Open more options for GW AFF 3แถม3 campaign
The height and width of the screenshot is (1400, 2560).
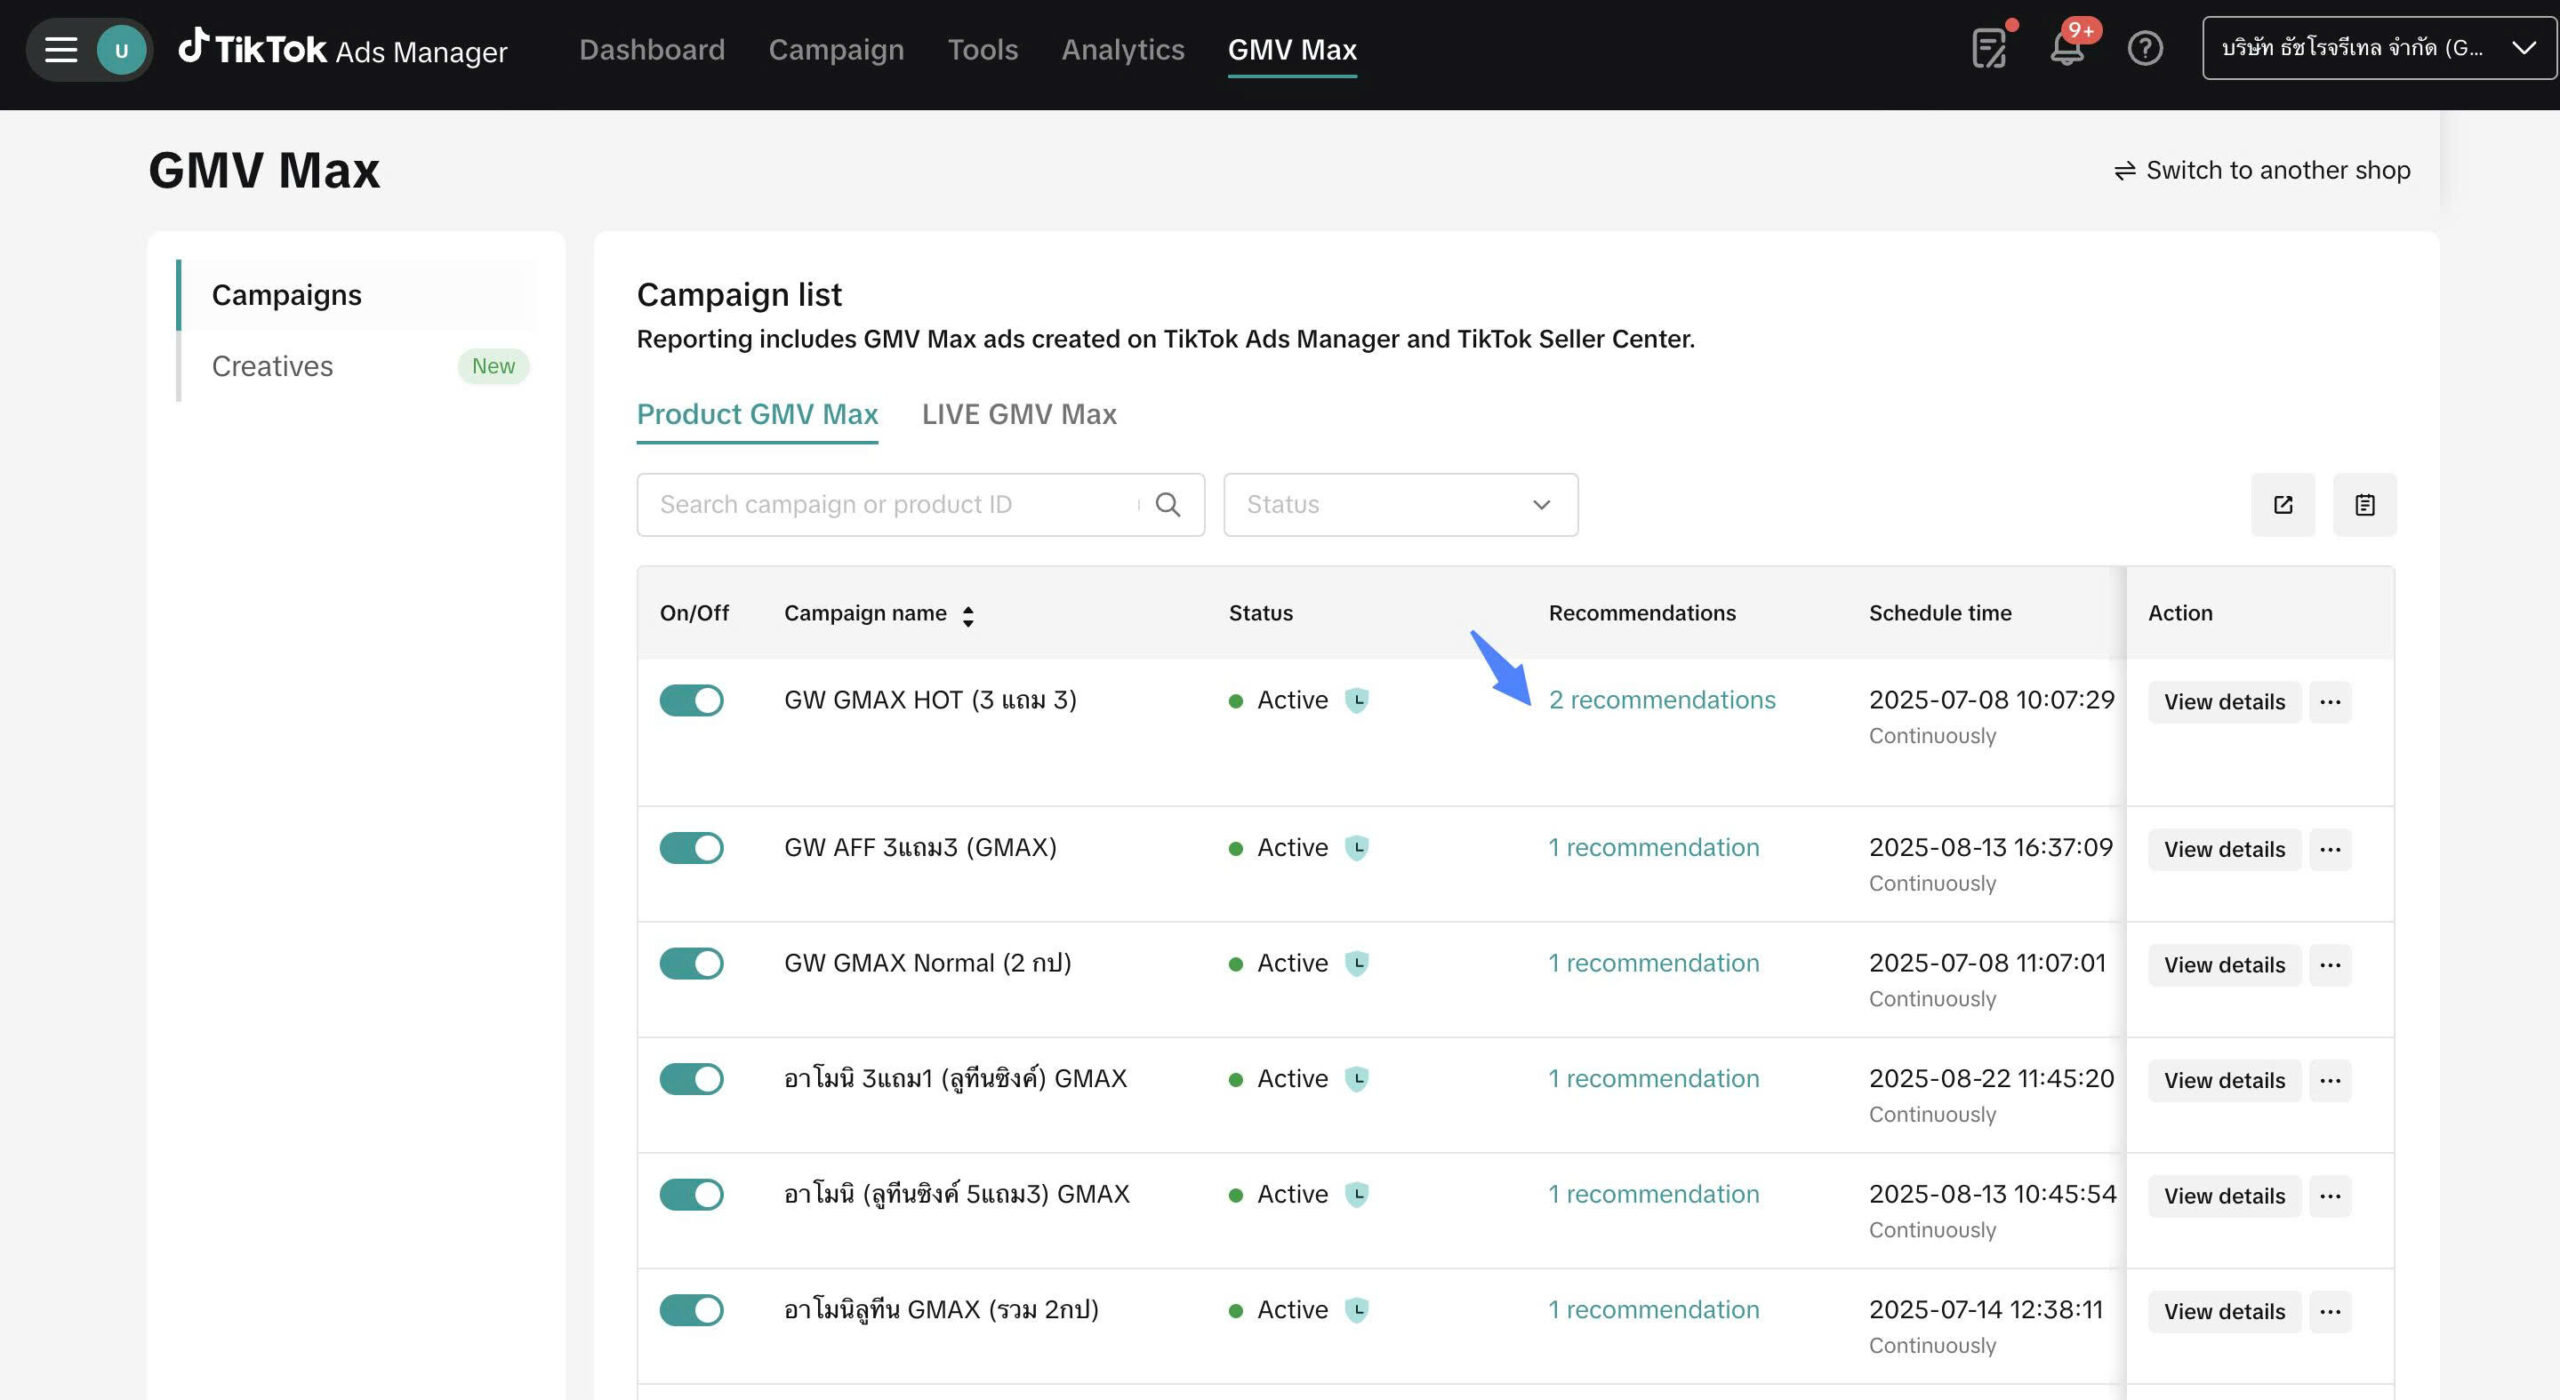(2330, 849)
